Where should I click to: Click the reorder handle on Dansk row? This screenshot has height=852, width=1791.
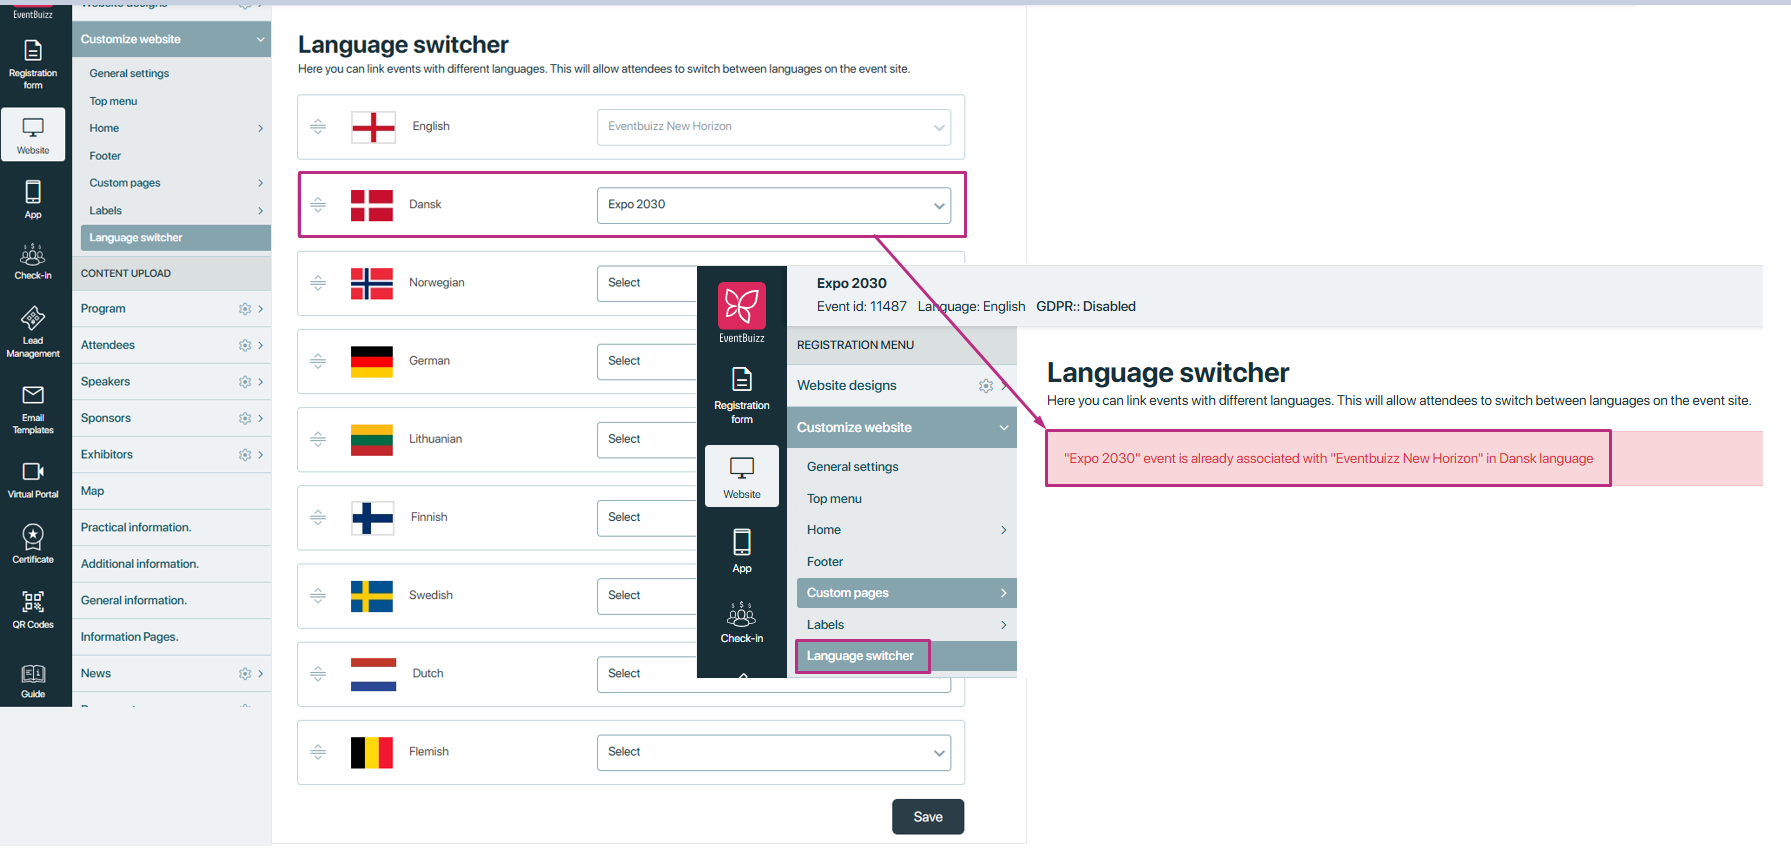[318, 205]
